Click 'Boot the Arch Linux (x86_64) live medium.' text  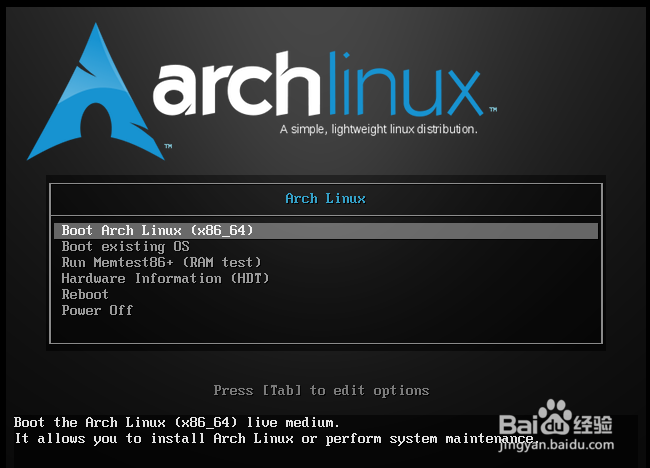coord(177,422)
